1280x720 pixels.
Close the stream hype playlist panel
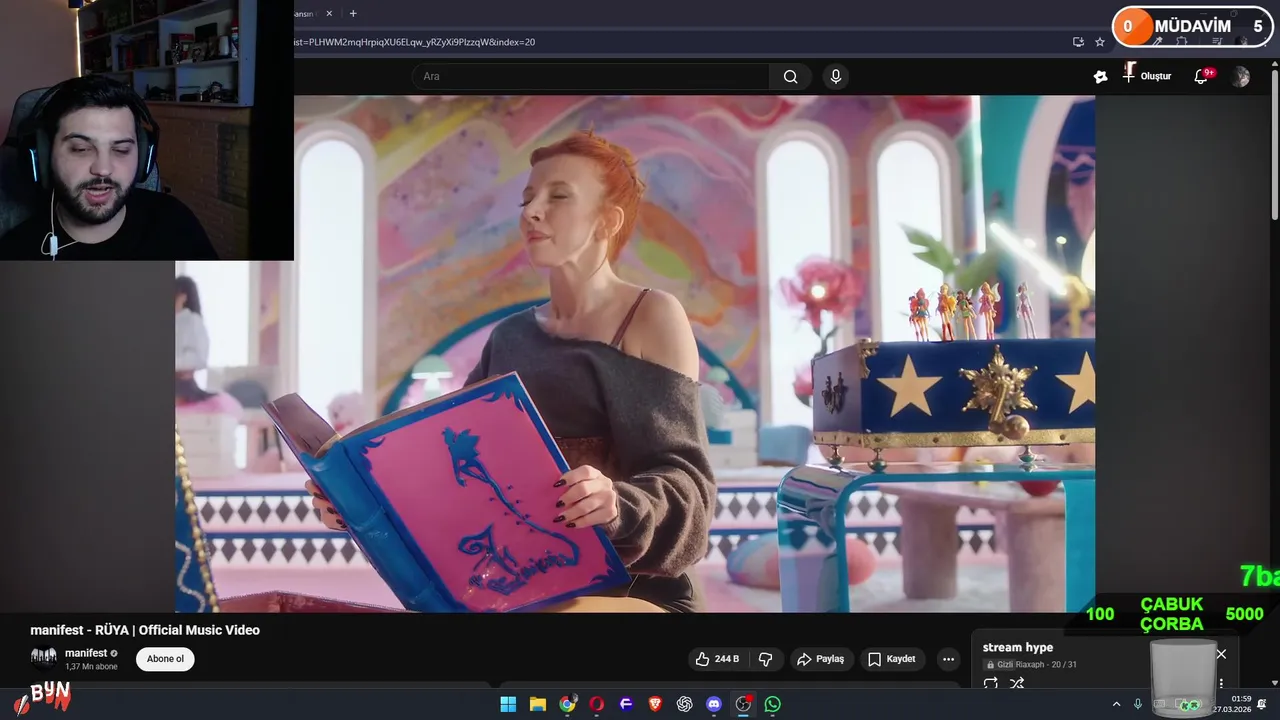coord(1221,654)
